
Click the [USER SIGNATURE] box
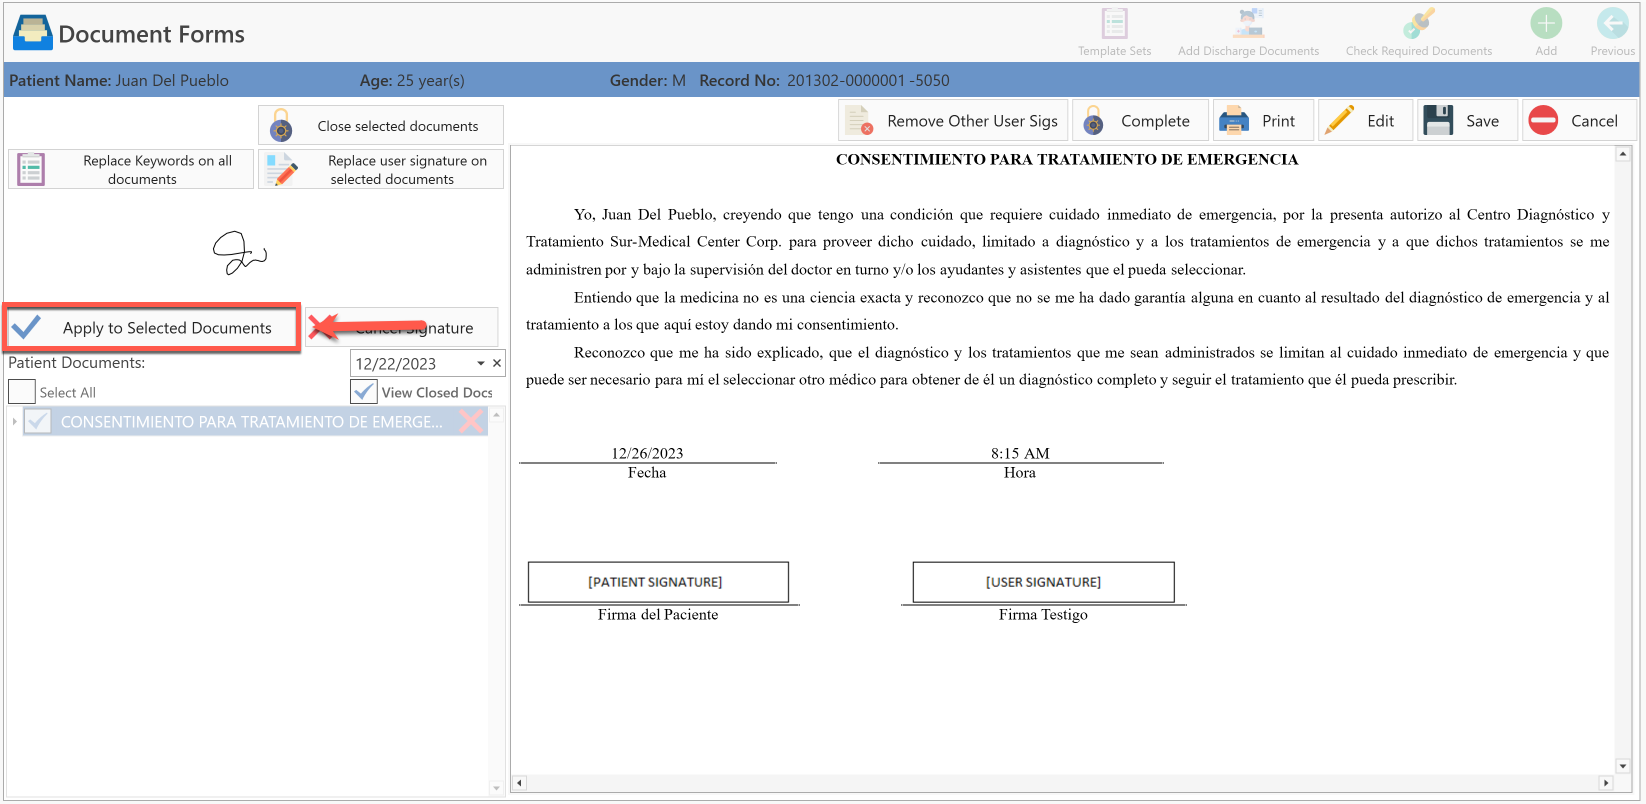click(1043, 582)
